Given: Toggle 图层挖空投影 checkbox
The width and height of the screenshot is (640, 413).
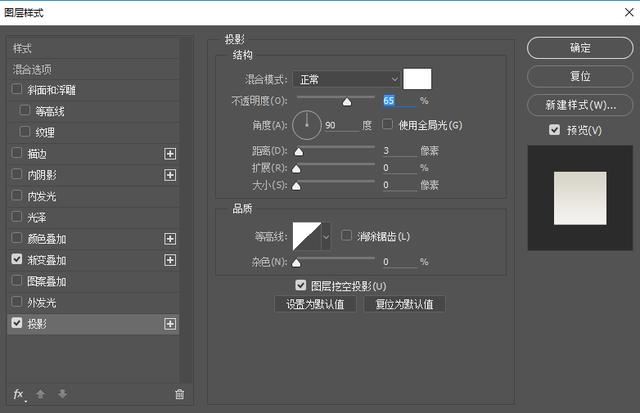Looking at the screenshot, I should [300, 285].
